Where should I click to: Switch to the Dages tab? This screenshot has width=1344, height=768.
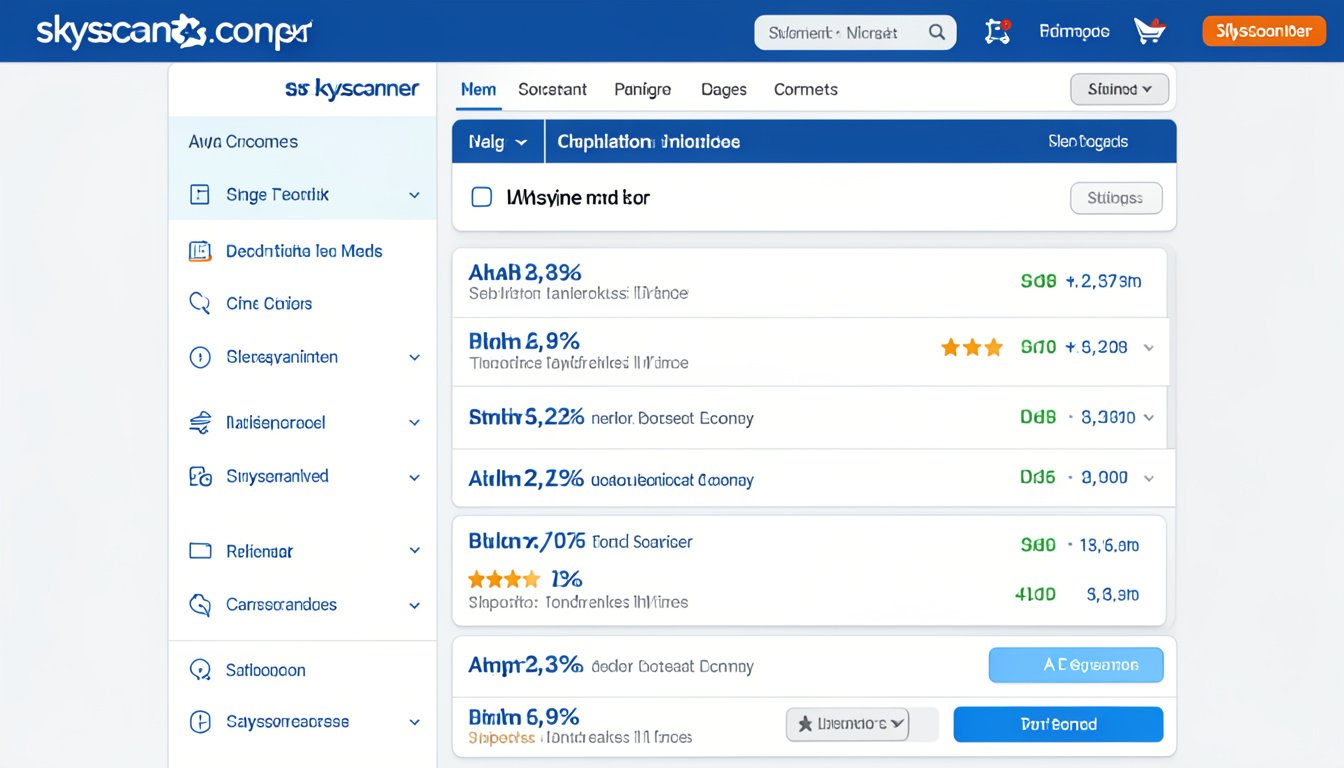724,89
